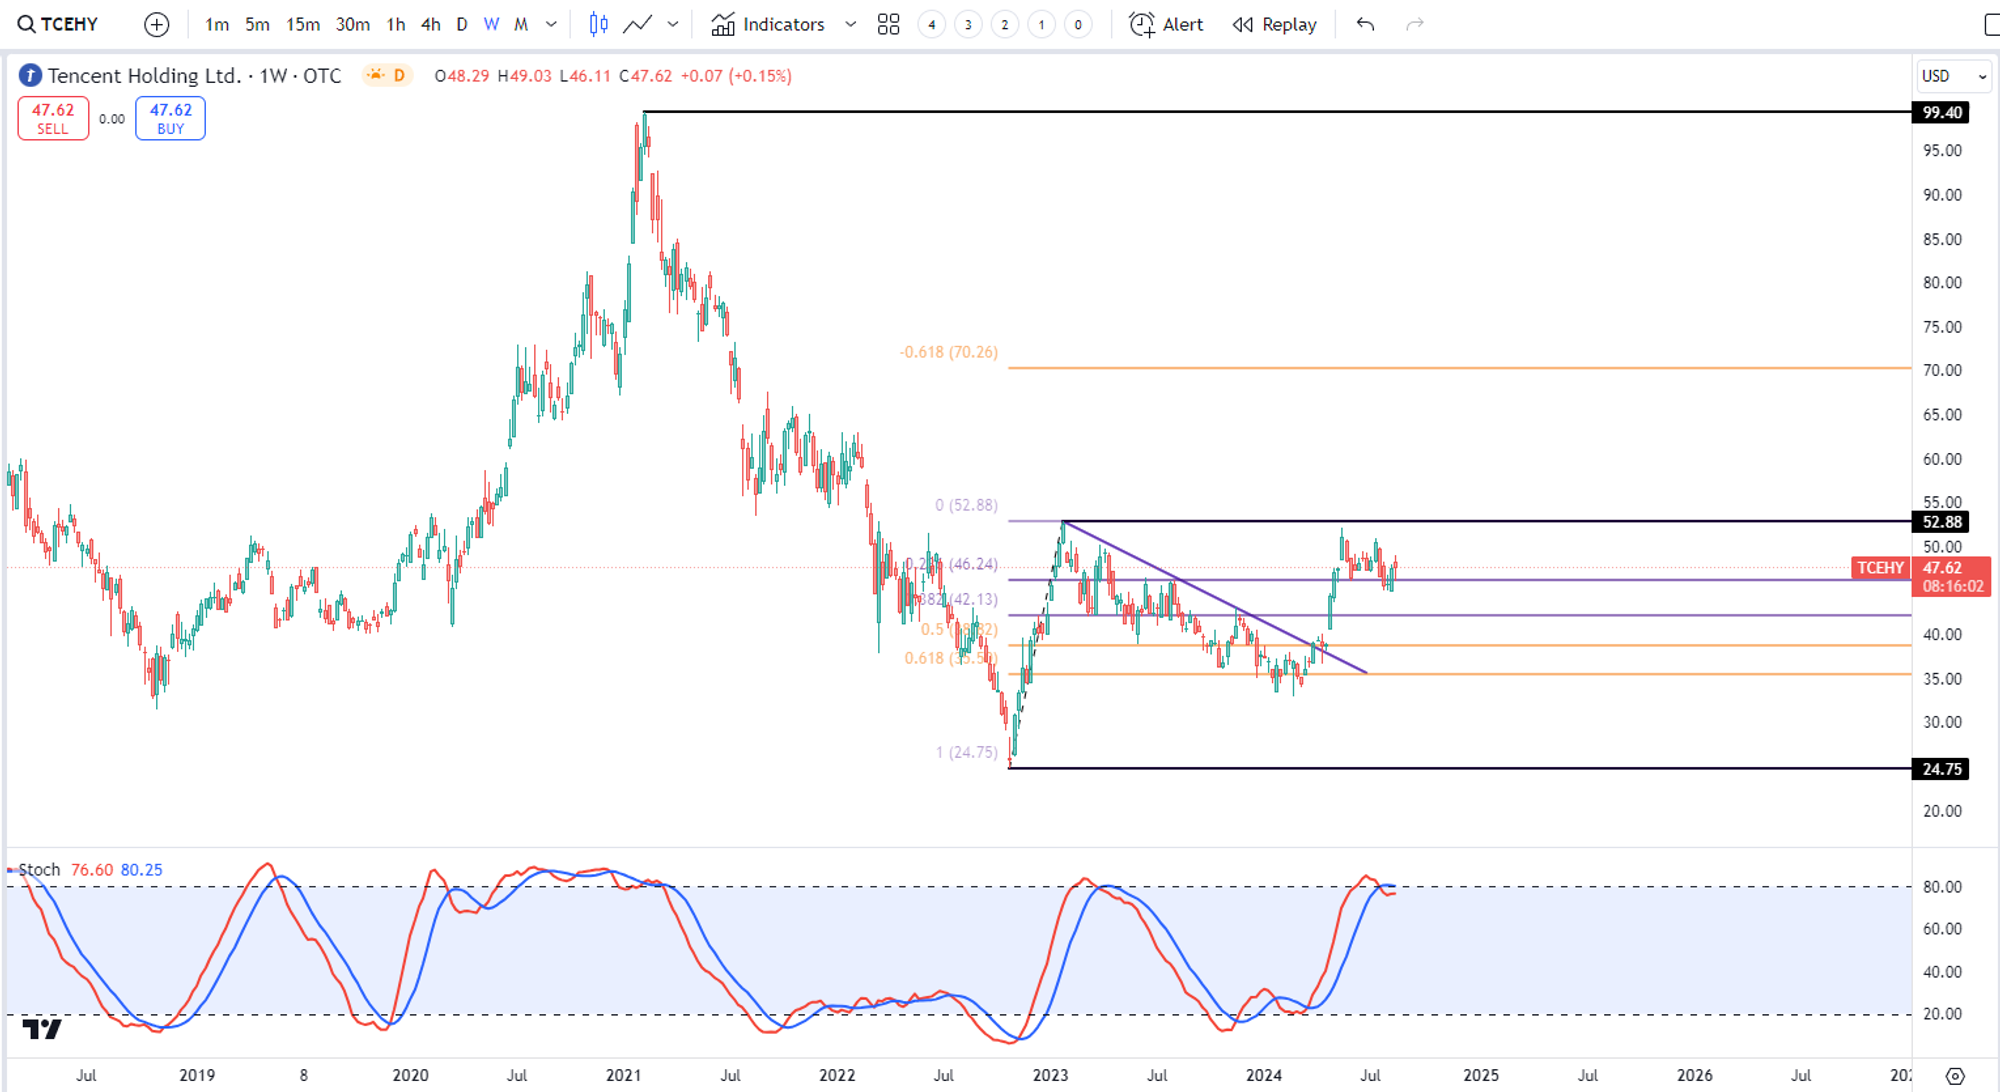Screen dimensions: 2000x1092
Task: Open the layout grid templates icon
Action: [888, 24]
